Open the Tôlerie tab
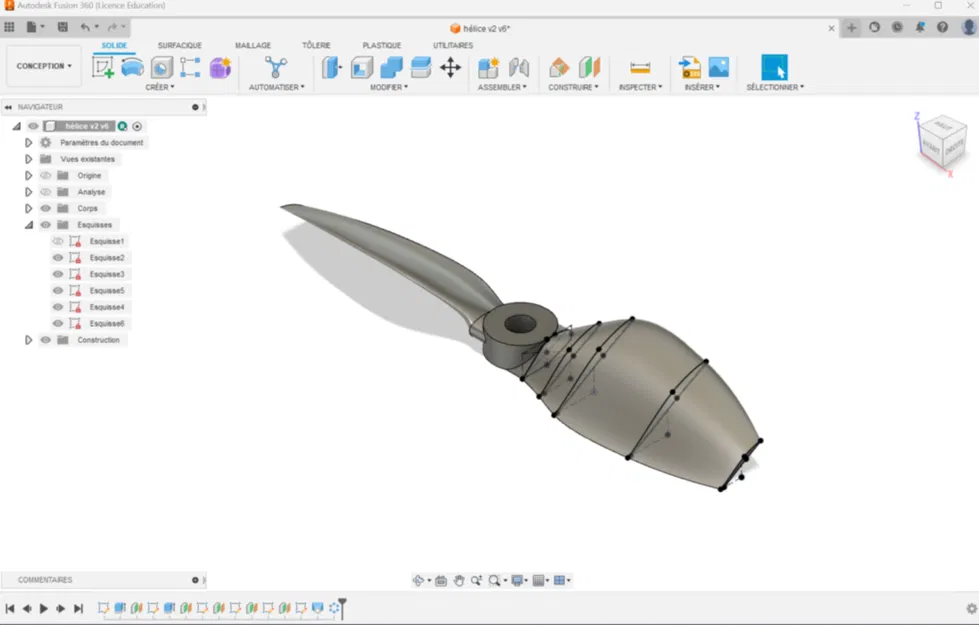 [x=315, y=45]
